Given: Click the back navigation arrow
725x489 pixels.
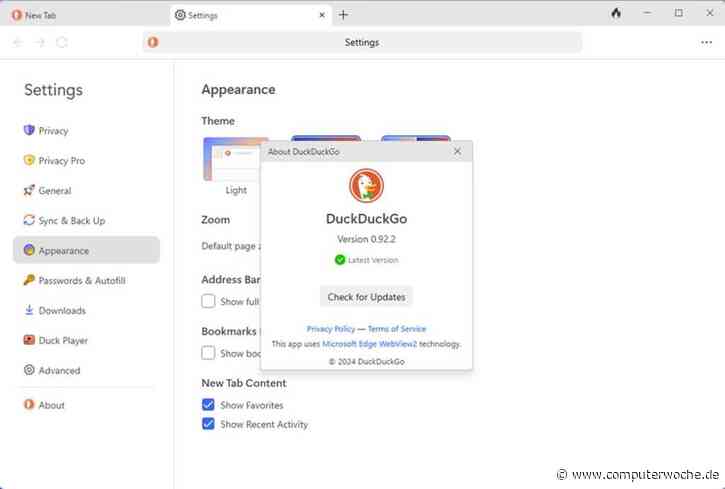Looking at the screenshot, I should point(18,43).
